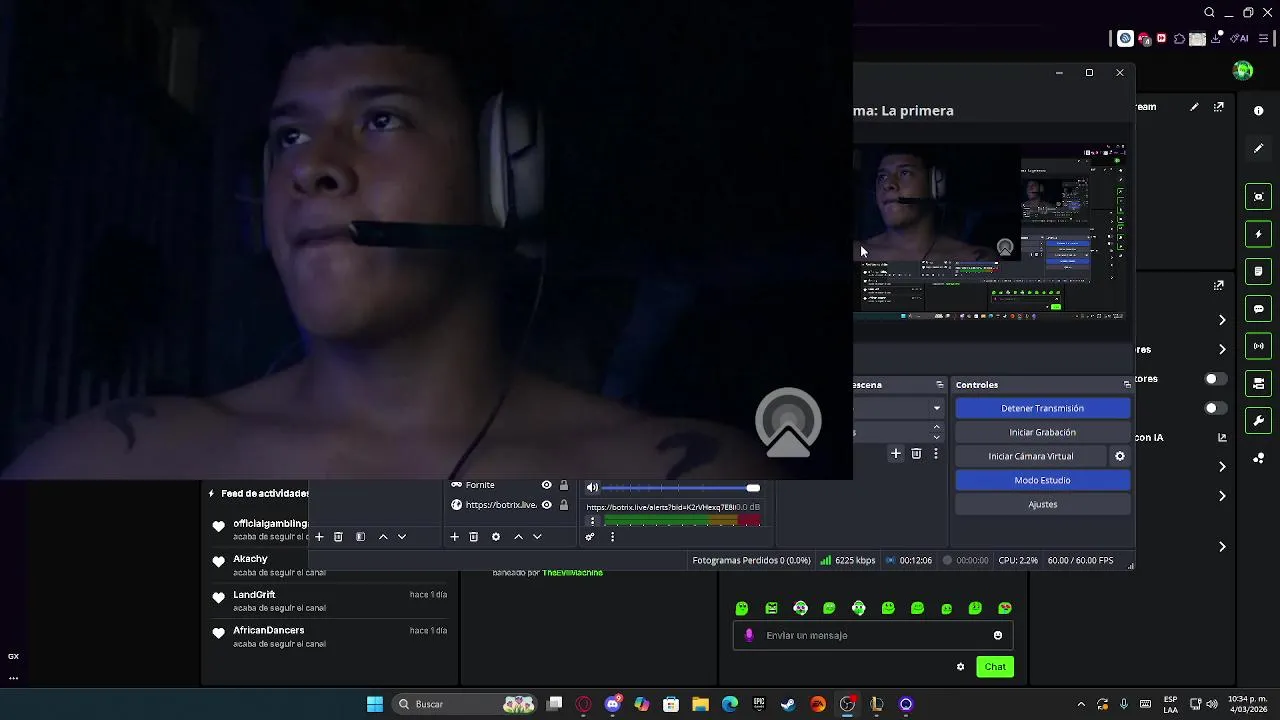Image resolution: width=1280 pixels, height=720 pixels.
Task: Enable the Kick toggle beside 'tores' text
Action: tap(1215, 379)
